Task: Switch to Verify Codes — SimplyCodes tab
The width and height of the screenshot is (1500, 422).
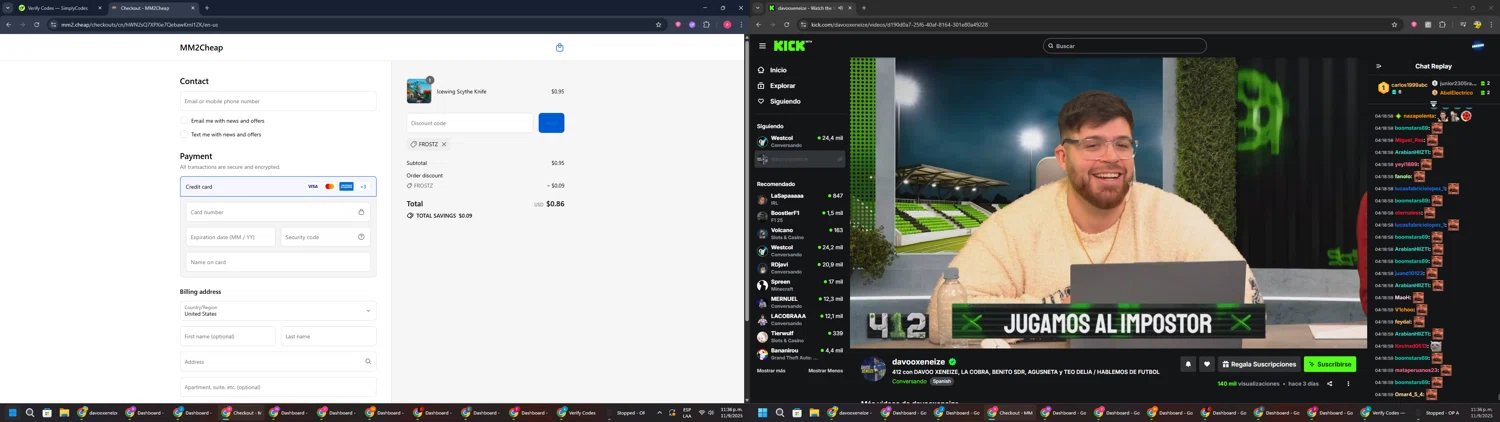Action: point(60,8)
